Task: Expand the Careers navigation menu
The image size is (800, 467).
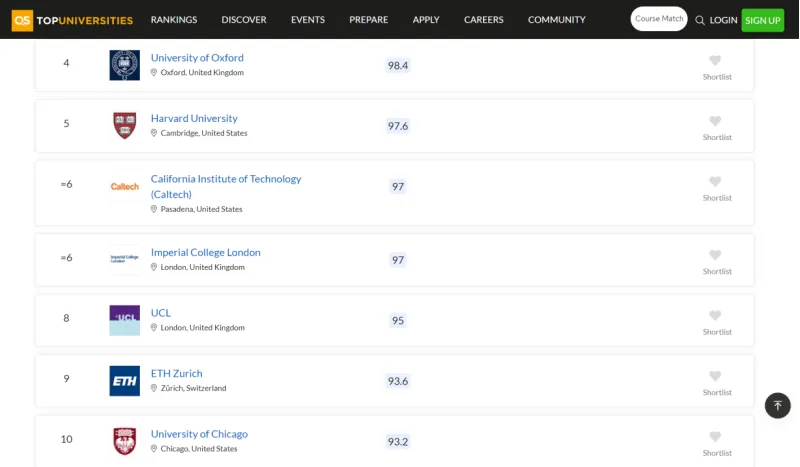Action: 484,20
